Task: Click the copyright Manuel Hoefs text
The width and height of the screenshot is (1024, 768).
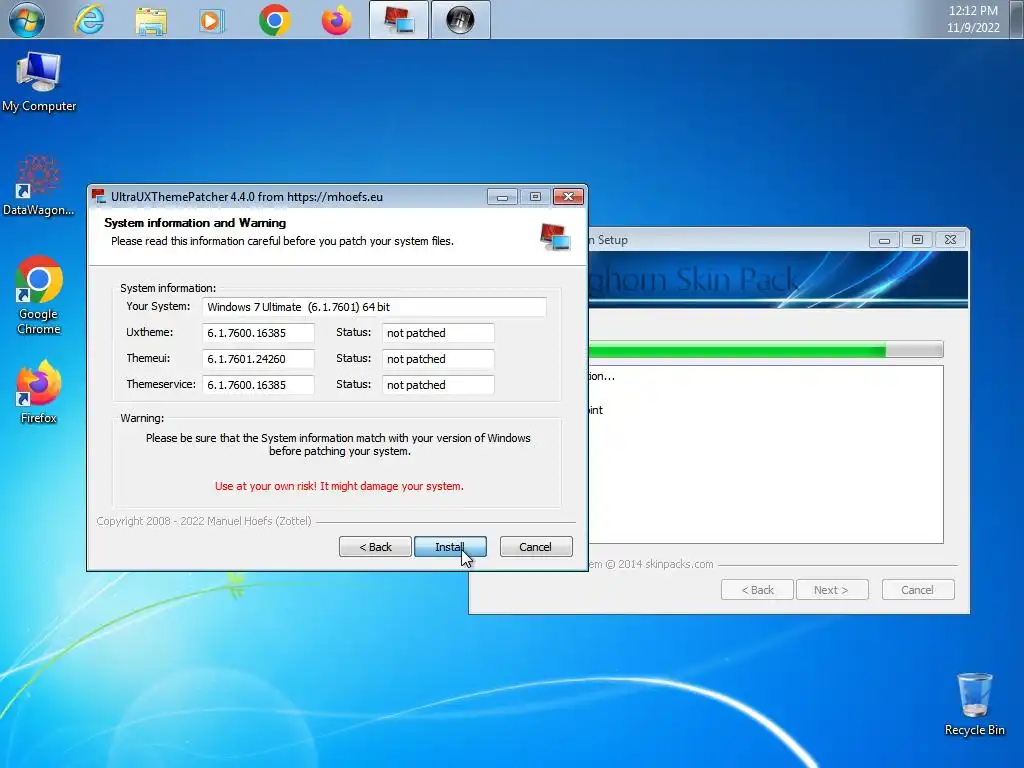Action: coord(204,521)
